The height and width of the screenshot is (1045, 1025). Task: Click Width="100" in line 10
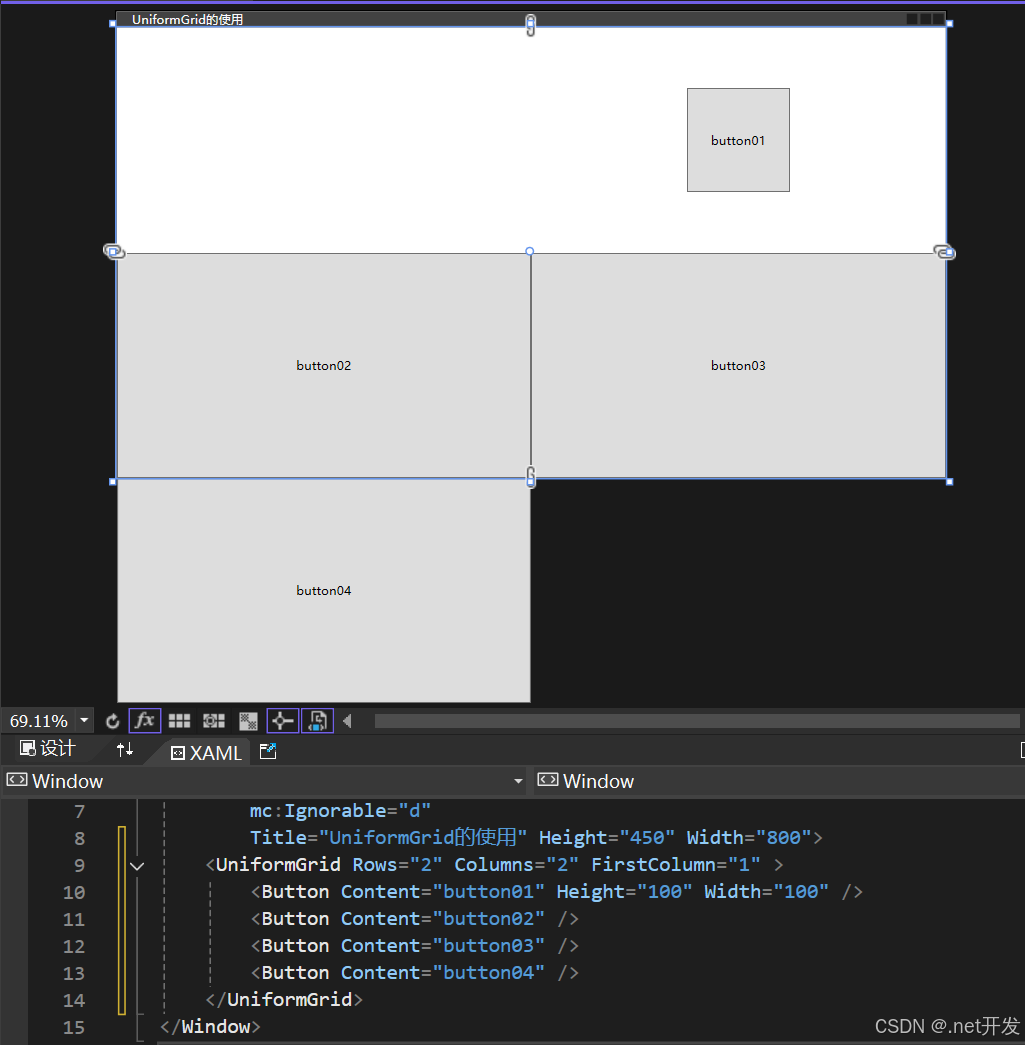coord(766,892)
